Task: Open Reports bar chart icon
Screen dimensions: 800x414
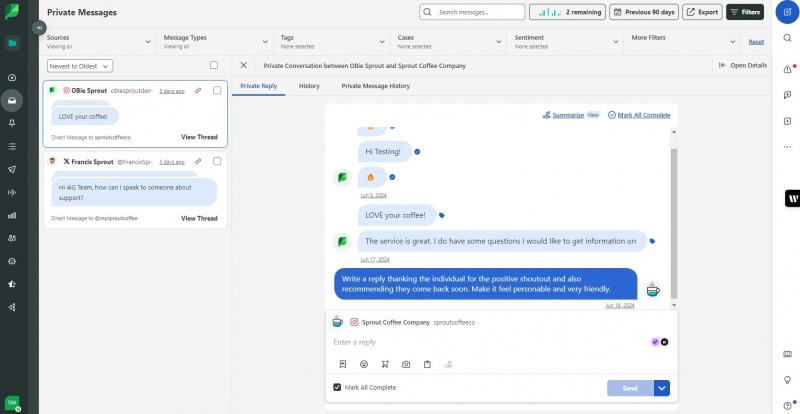Action: (x=12, y=215)
